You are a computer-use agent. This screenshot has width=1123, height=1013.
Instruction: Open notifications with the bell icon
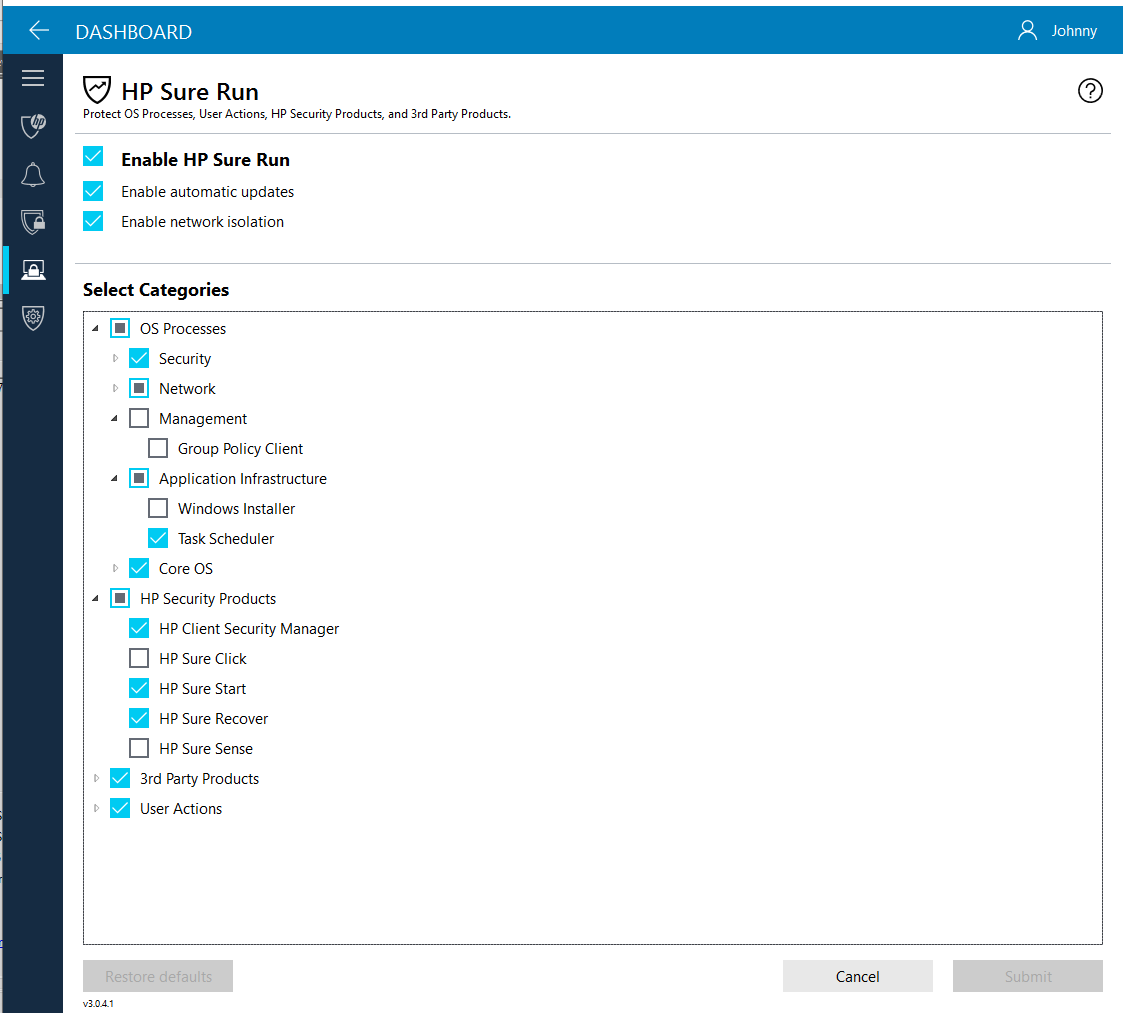(33, 174)
